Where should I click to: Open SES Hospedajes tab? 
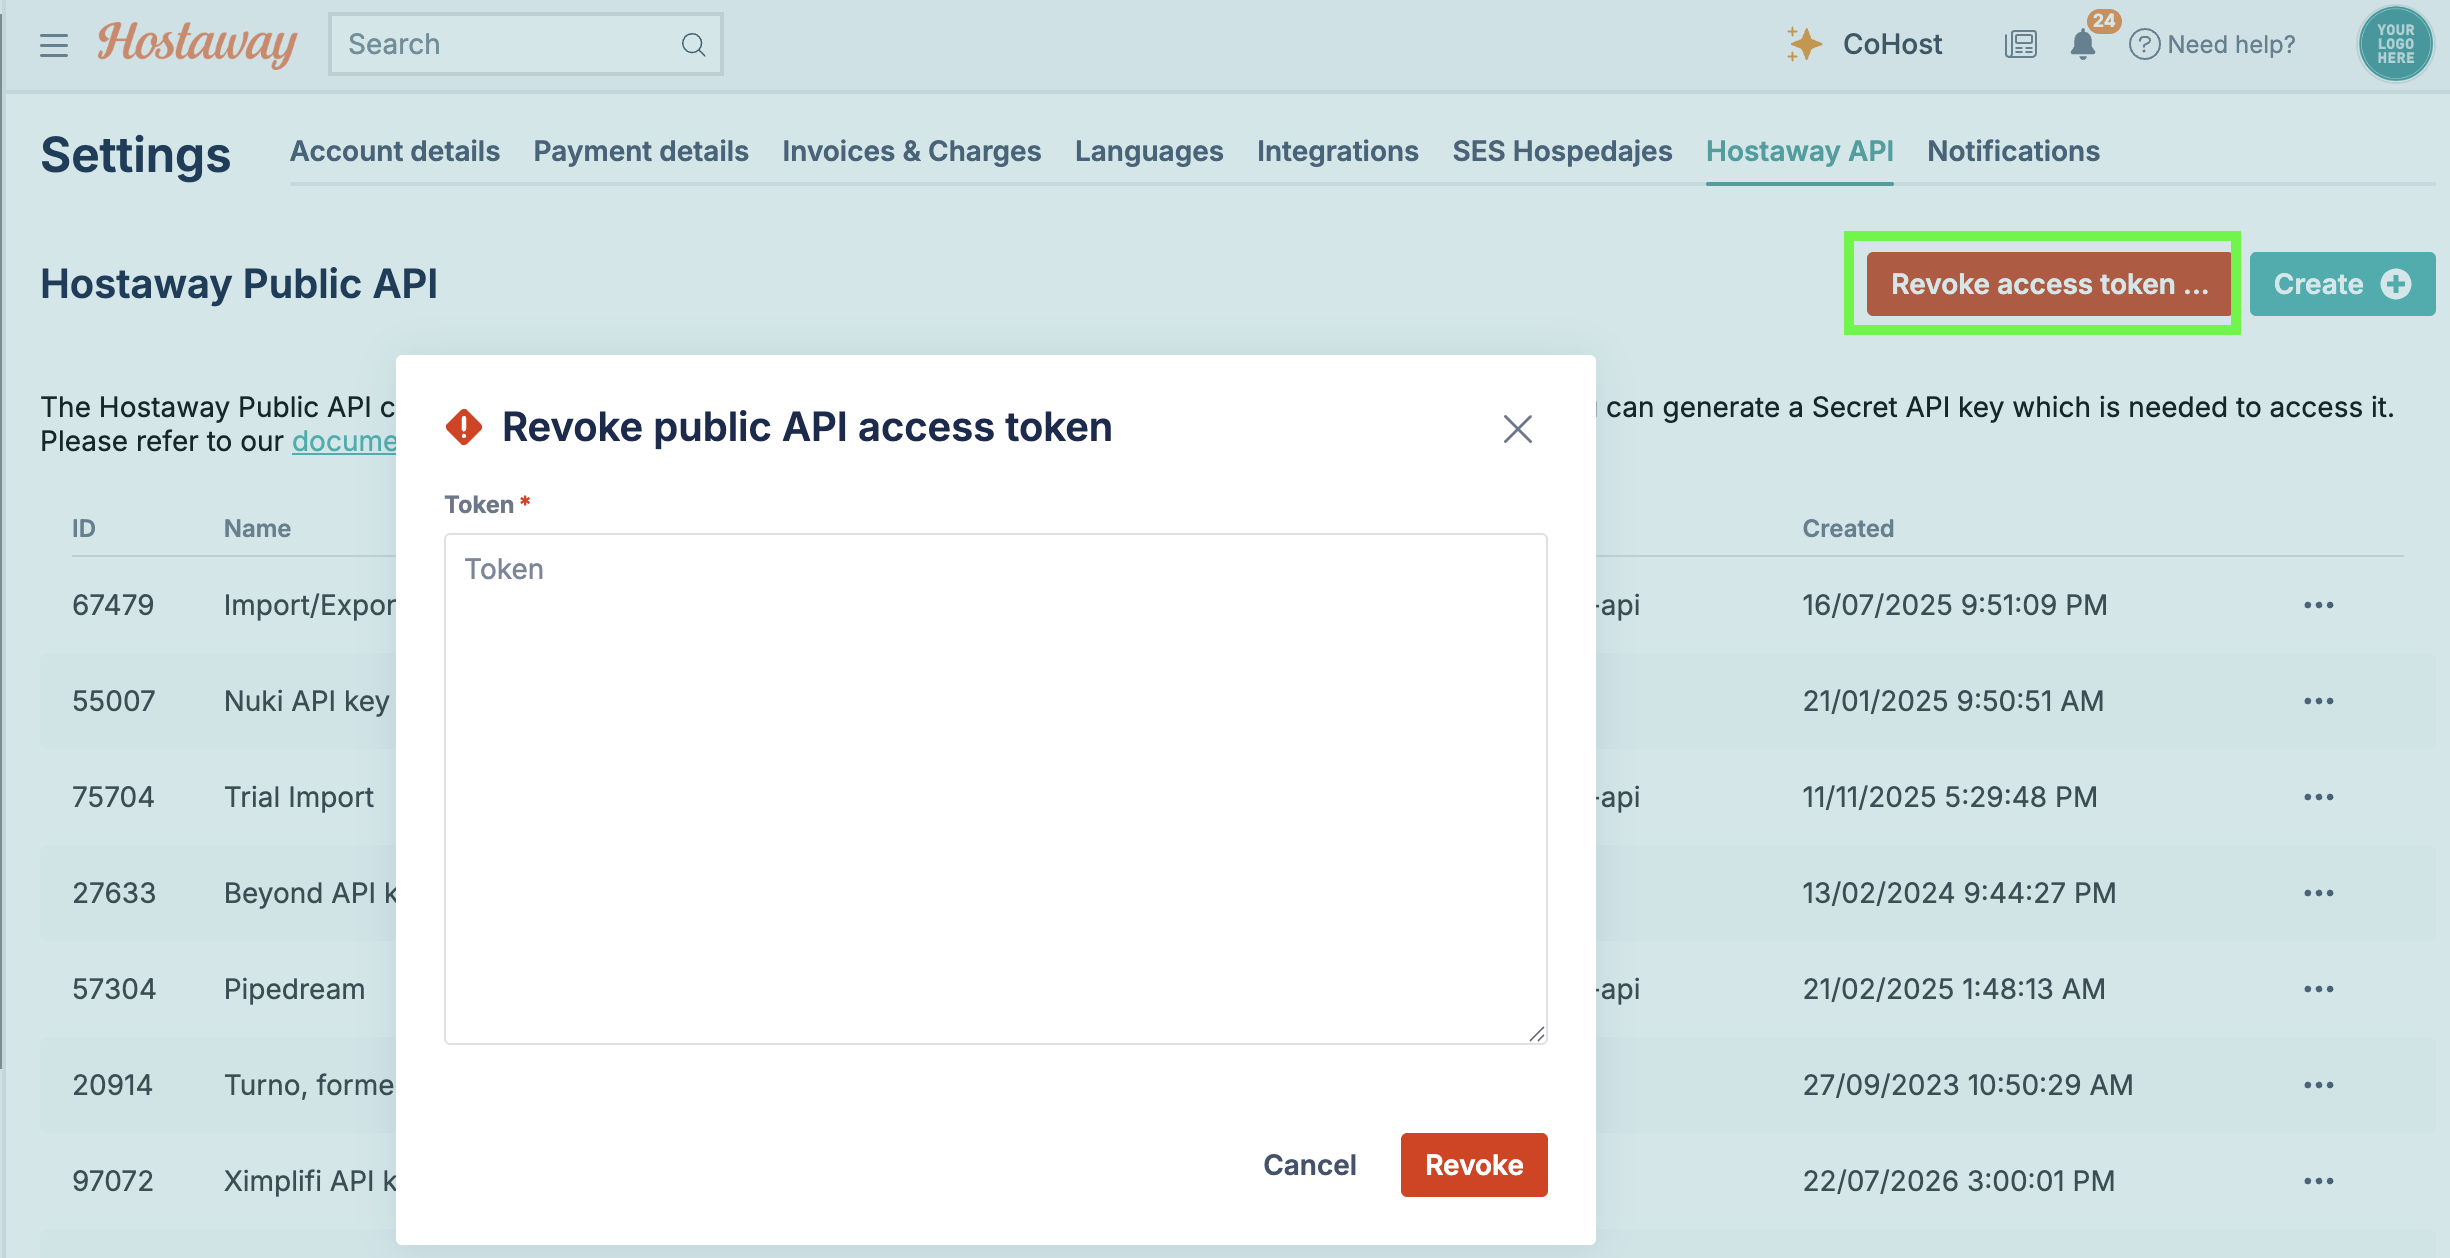pos(1562,151)
